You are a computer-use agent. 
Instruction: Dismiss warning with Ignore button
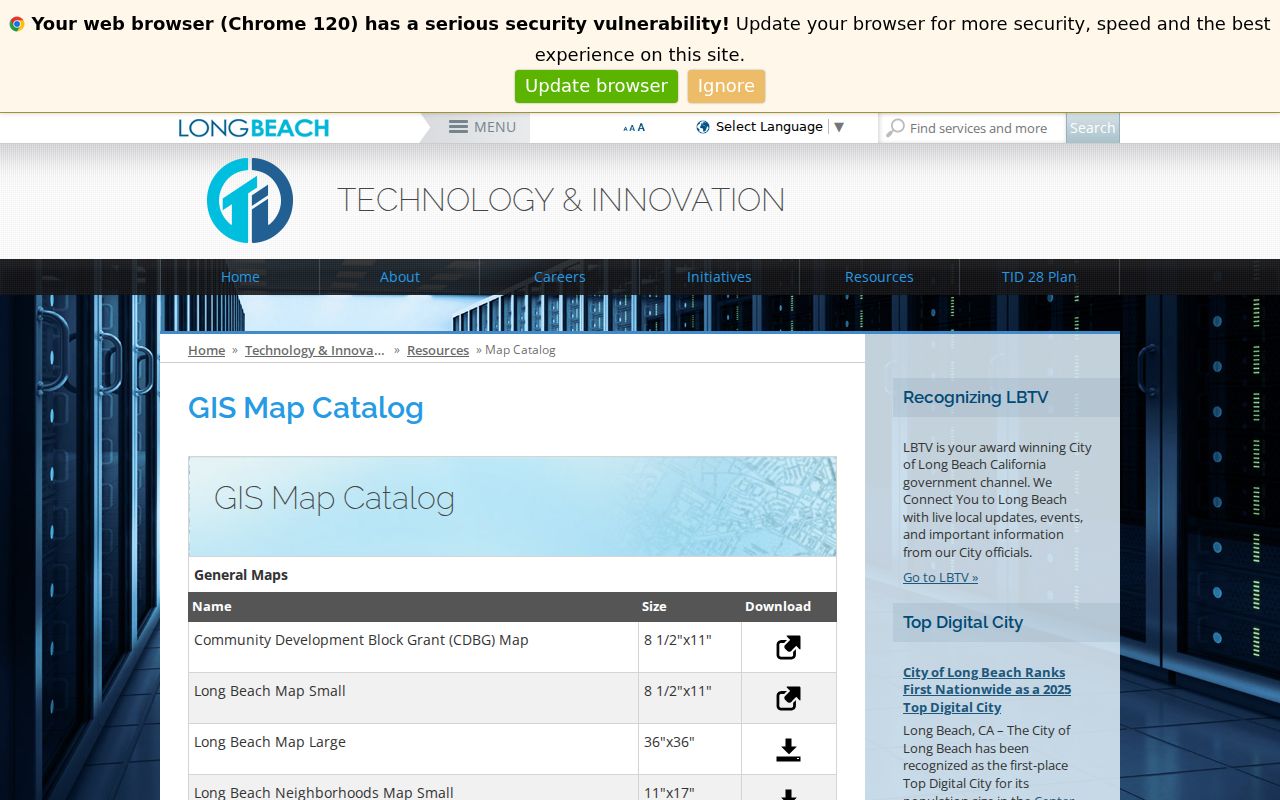coord(726,86)
